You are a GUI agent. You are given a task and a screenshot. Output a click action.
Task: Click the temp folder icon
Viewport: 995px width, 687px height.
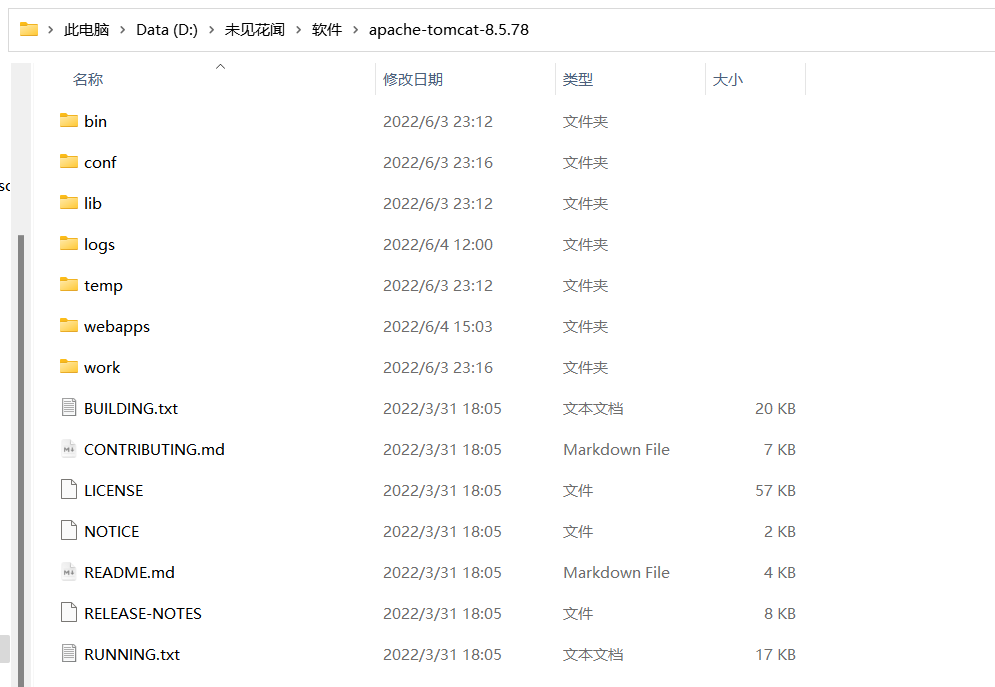click(69, 285)
